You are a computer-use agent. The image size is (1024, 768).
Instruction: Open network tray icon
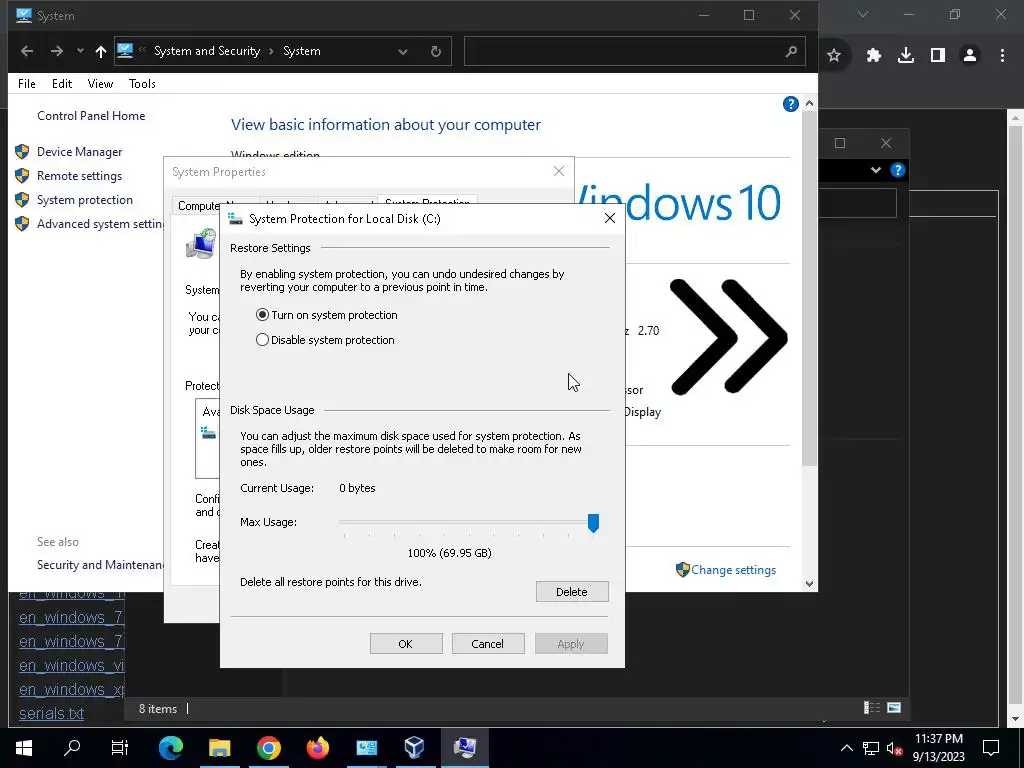(x=871, y=748)
